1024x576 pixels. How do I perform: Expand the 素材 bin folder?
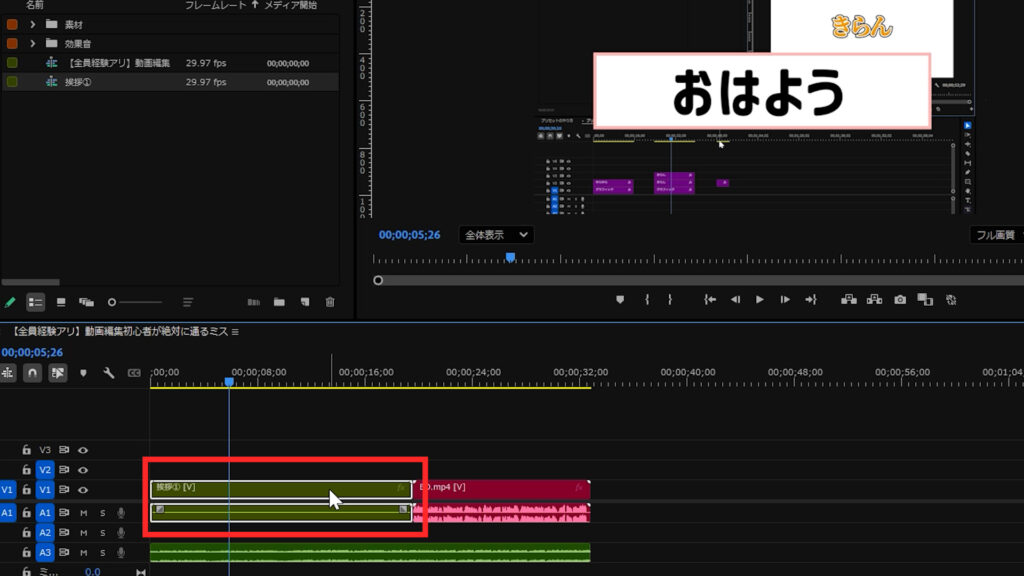pos(33,24)
